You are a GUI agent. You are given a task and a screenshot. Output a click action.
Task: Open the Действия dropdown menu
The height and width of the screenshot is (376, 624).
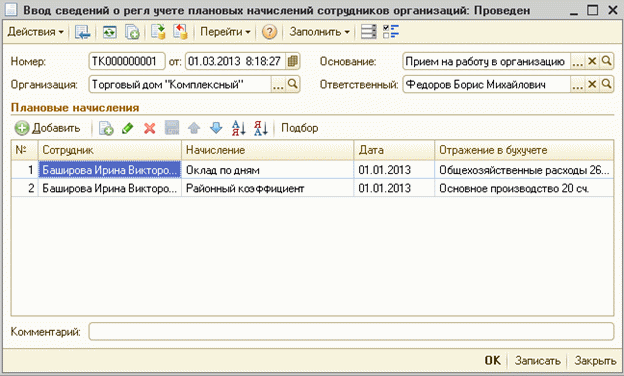(35, 32)
